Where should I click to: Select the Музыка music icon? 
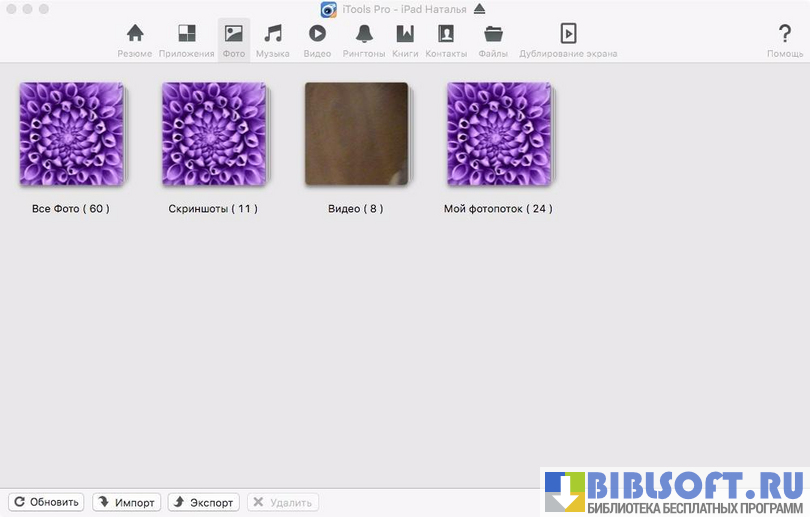(x=272, y=40)
